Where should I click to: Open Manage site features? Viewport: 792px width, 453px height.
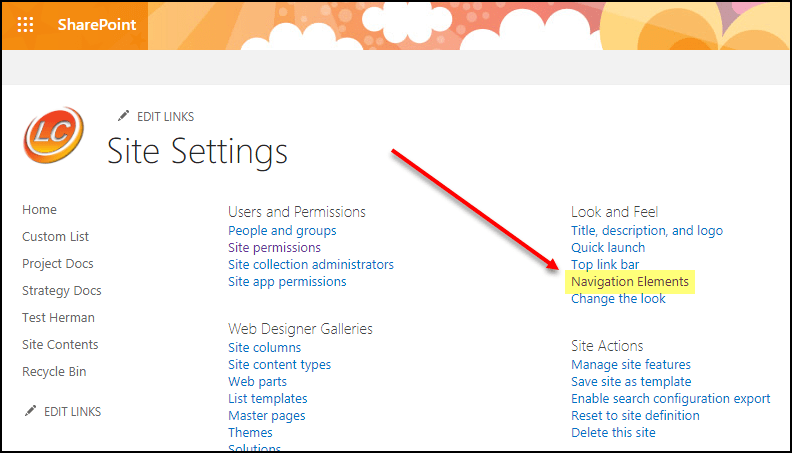[x=631, y=365]
